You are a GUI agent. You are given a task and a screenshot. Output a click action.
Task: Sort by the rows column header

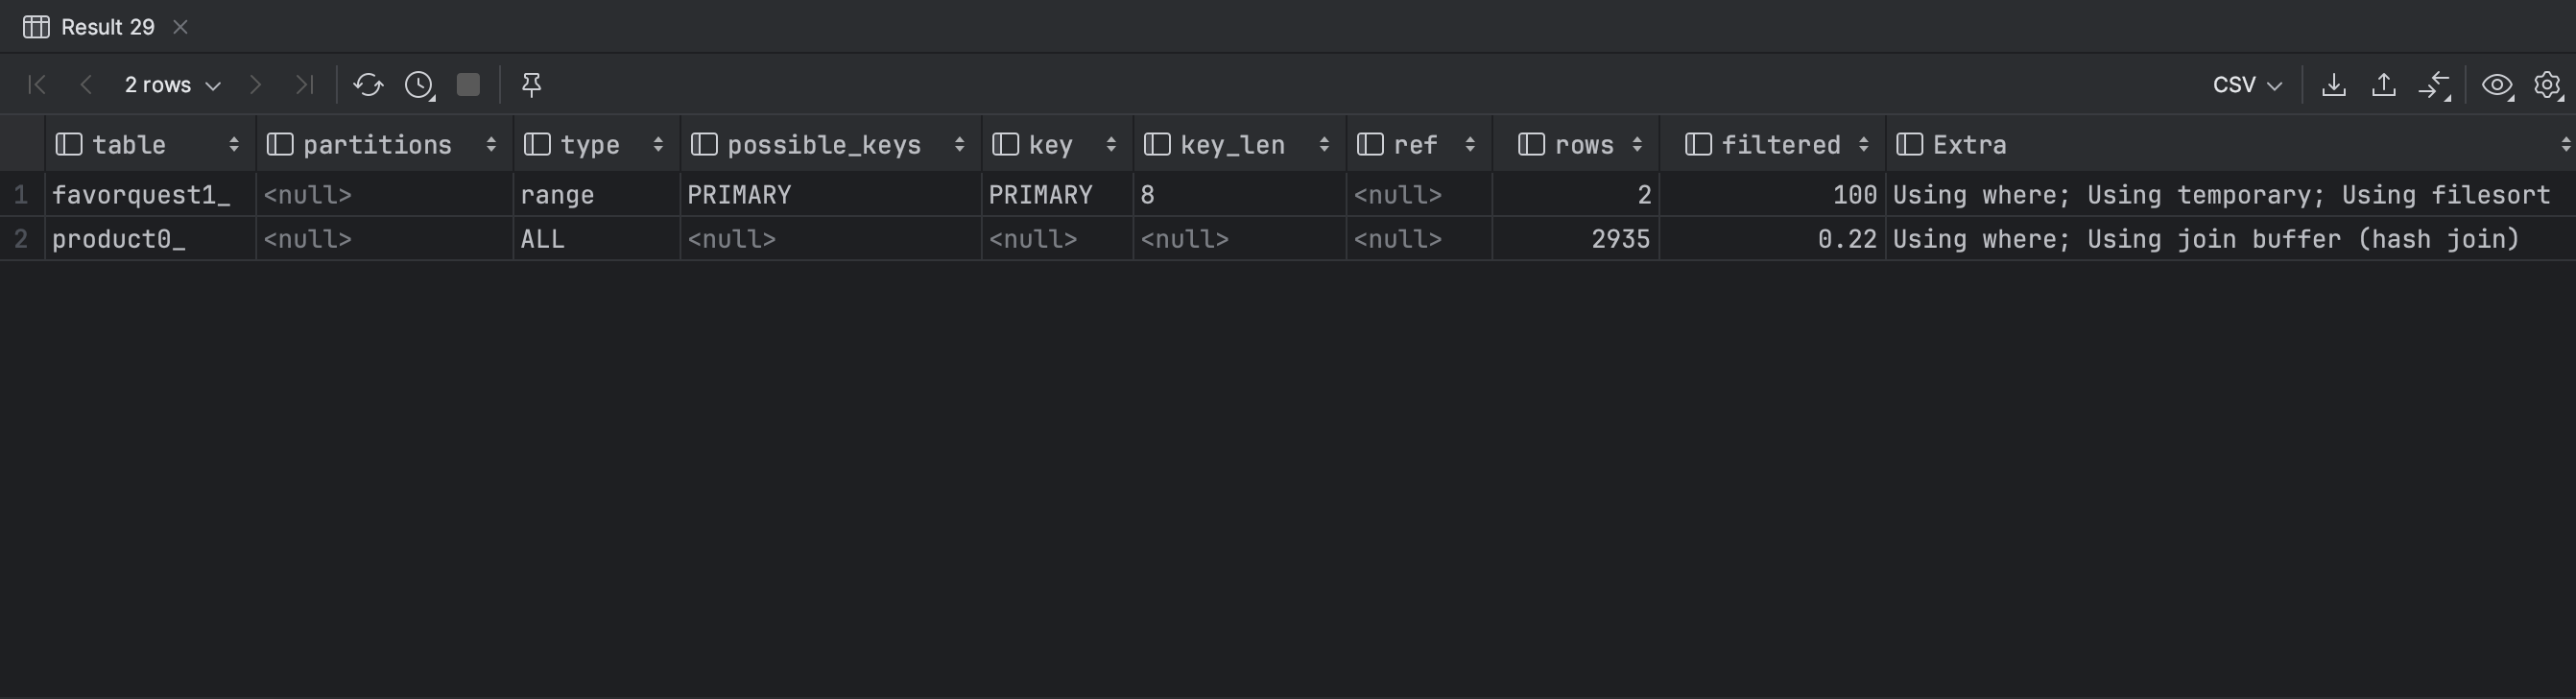point(1576,145)
